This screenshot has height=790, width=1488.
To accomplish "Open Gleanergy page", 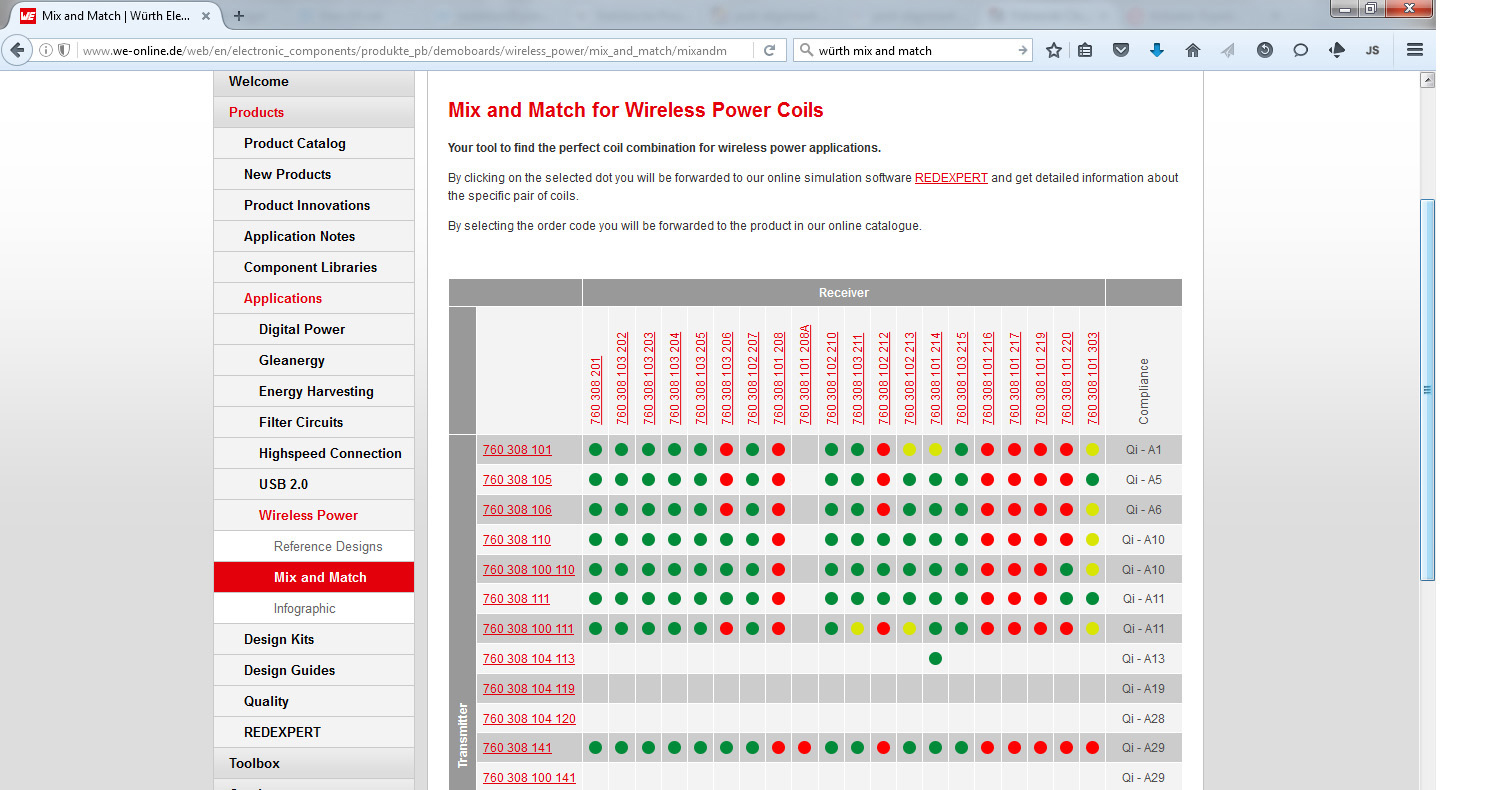I will point(314,360).
